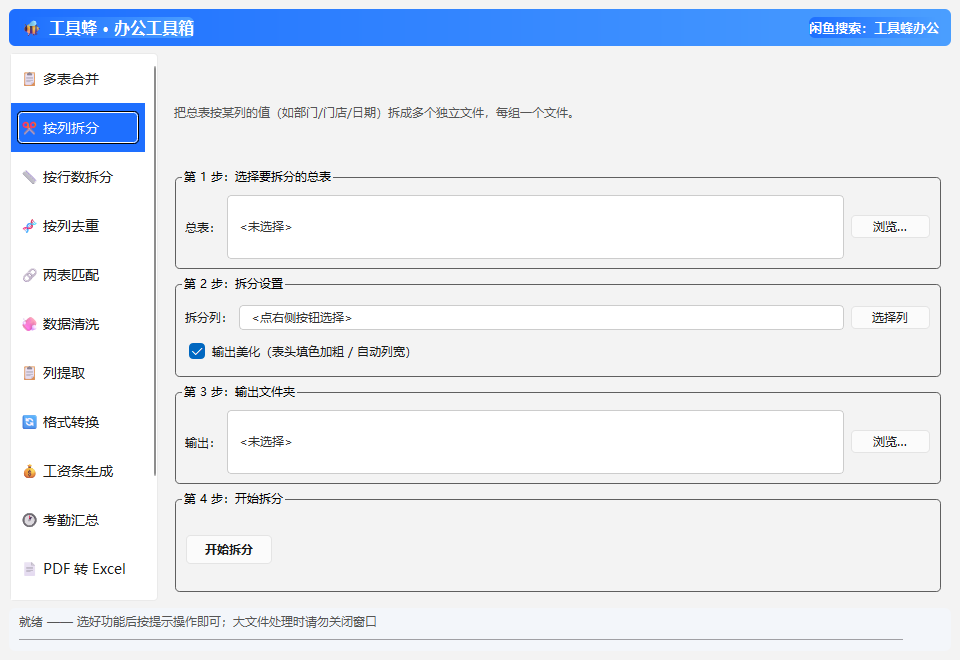The height and width of the screenshot is (660, 960).
Task: Open the 按列去重 tool
Action: pos(78,226)
